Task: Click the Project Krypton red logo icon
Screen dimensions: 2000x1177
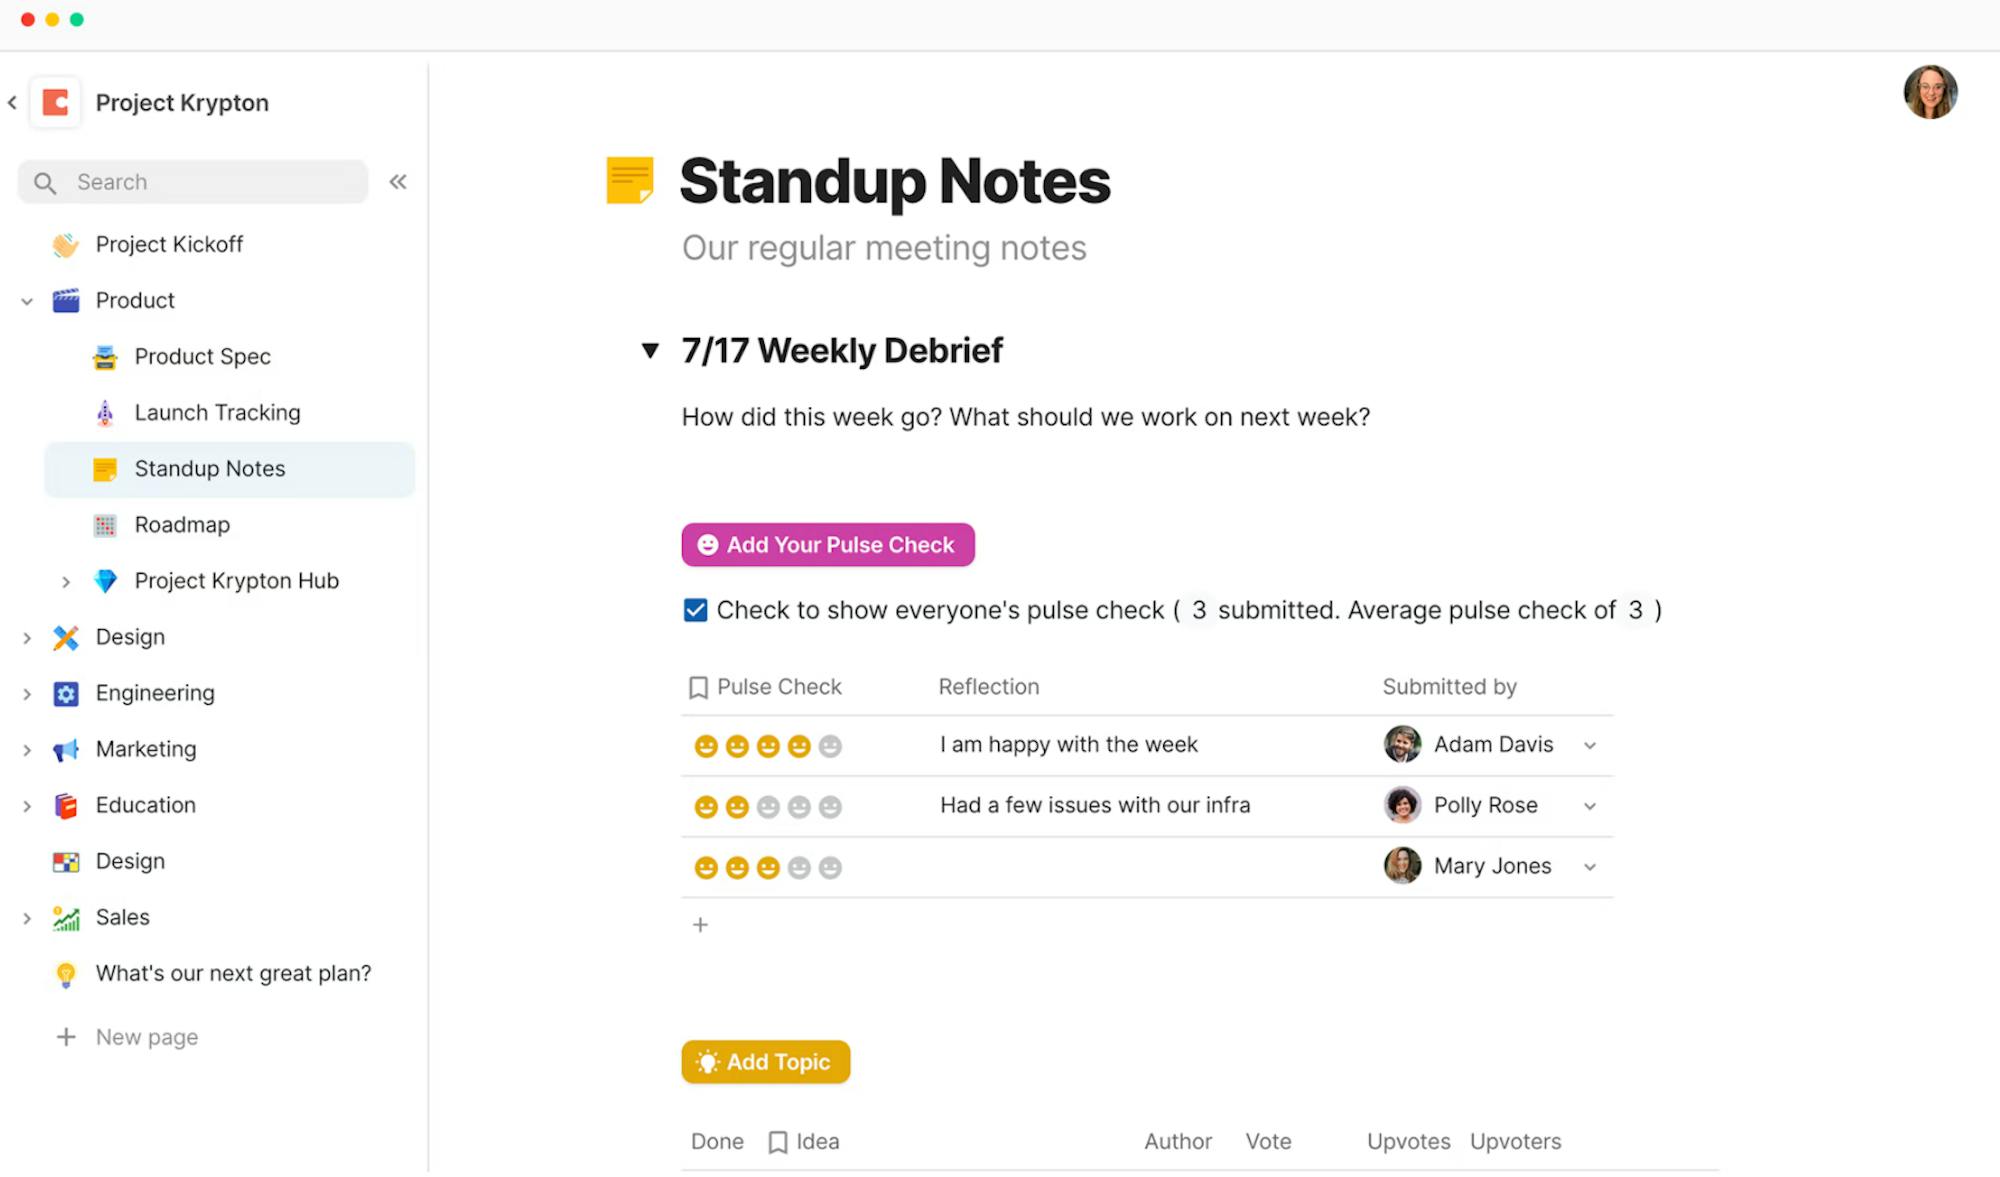Action: 56,102
